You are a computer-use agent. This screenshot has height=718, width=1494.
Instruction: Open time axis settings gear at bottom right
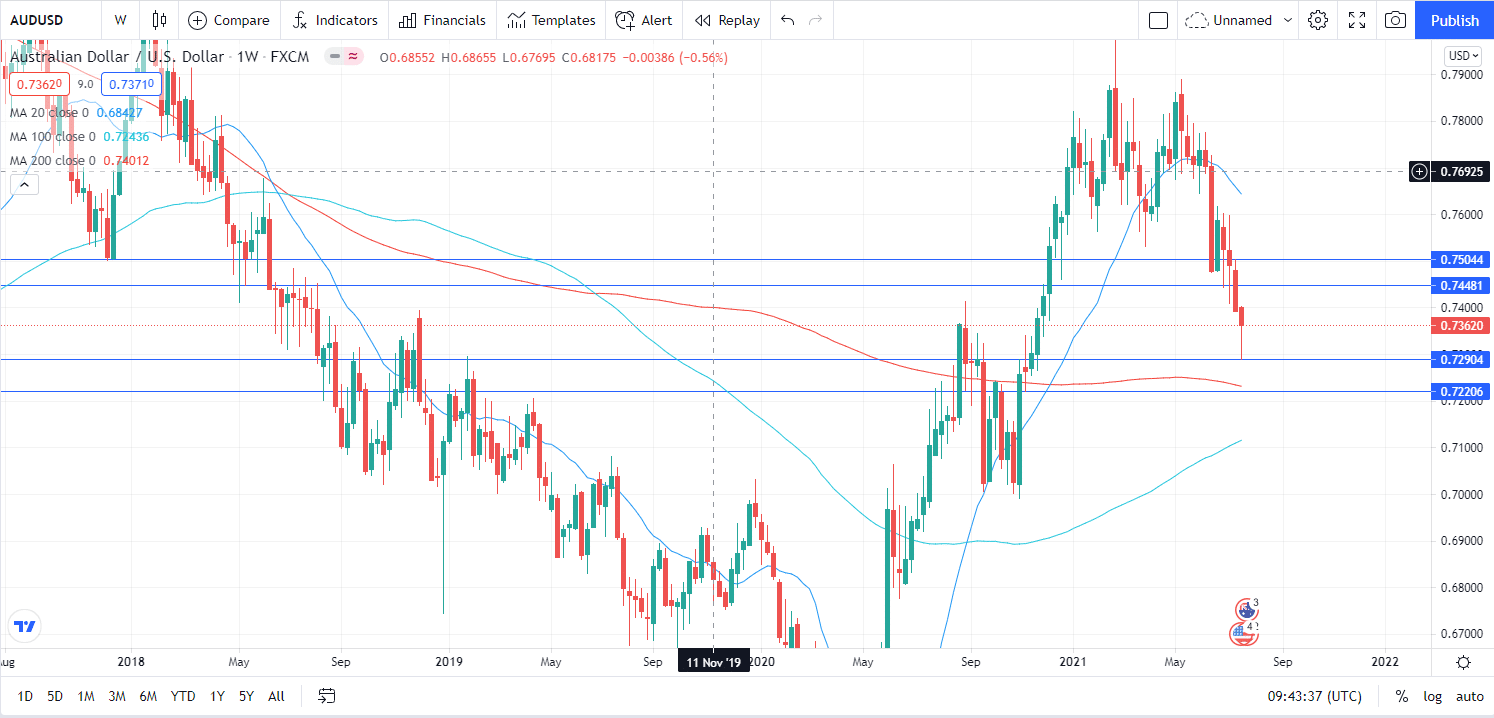(x=1463, y=662)
